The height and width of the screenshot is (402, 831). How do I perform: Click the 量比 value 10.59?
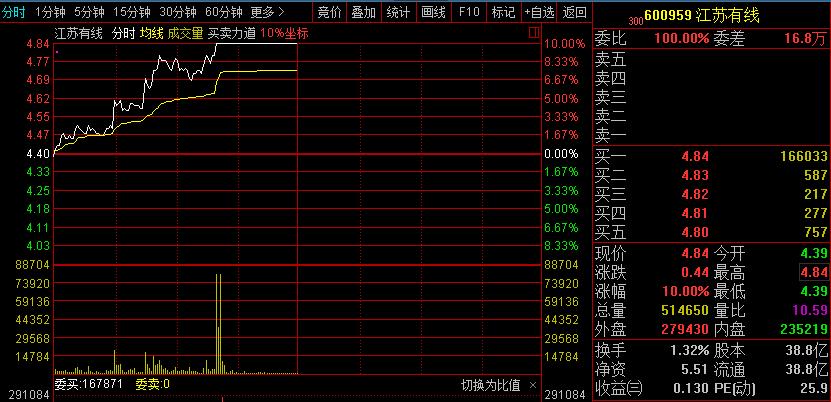coord(809,310)
